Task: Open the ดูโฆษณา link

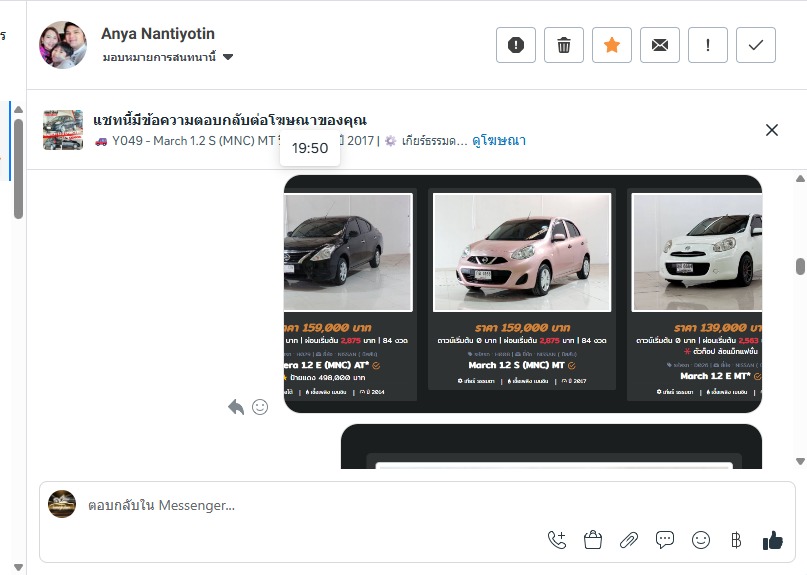Action: pyautogui.click(x=499, y=141)
